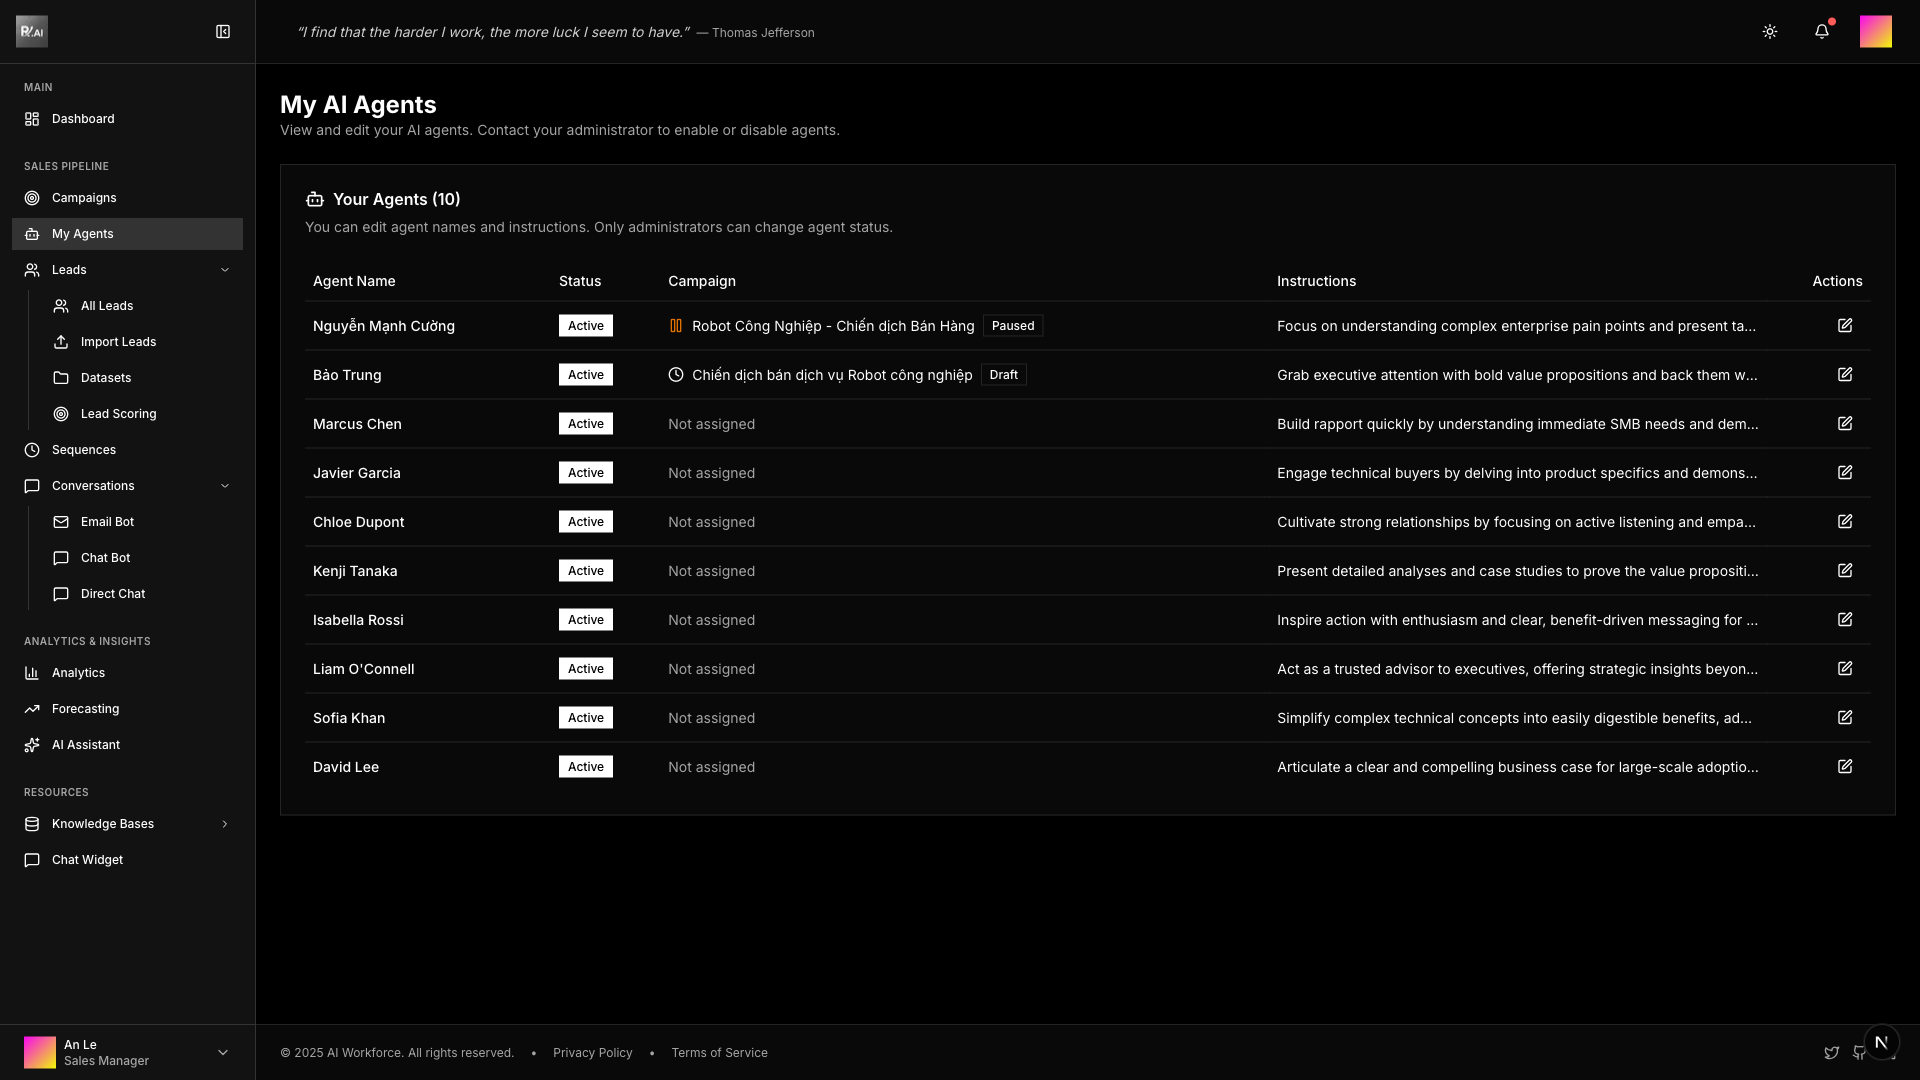
Task: Edit Nguyễn Mạnh Cường agent
Action: pyautogui.click(x=1844, y=326)
